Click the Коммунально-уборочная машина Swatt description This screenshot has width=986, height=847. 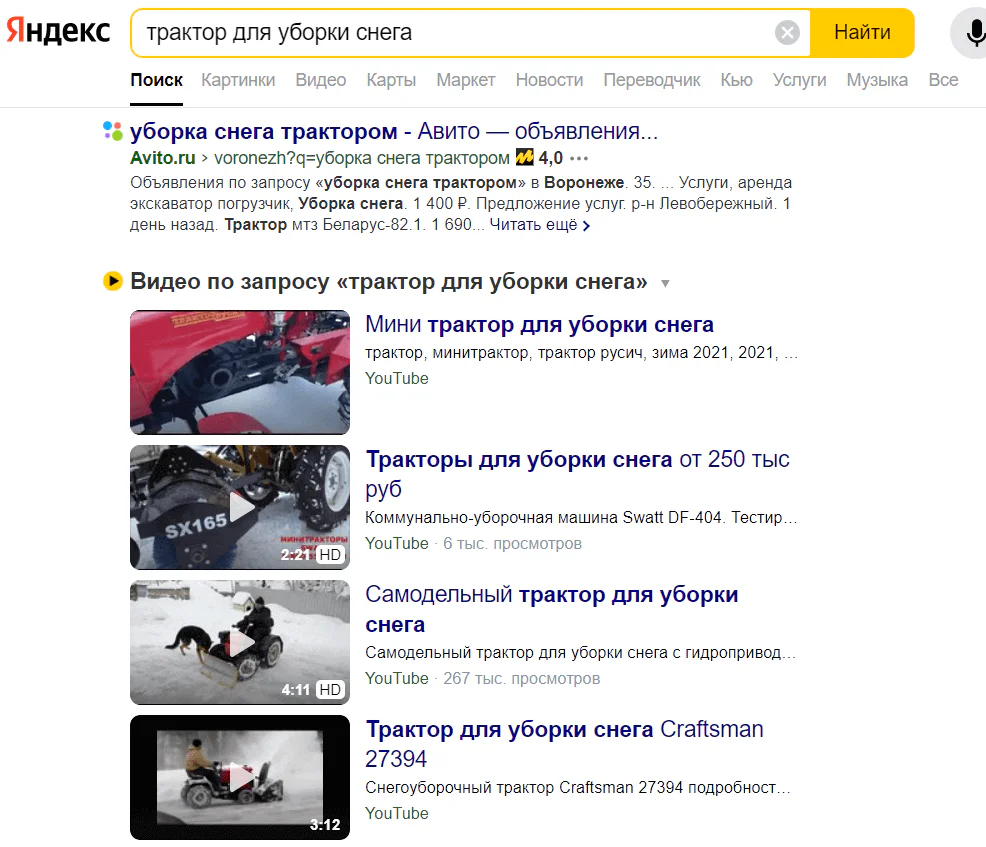coord(581,518)
